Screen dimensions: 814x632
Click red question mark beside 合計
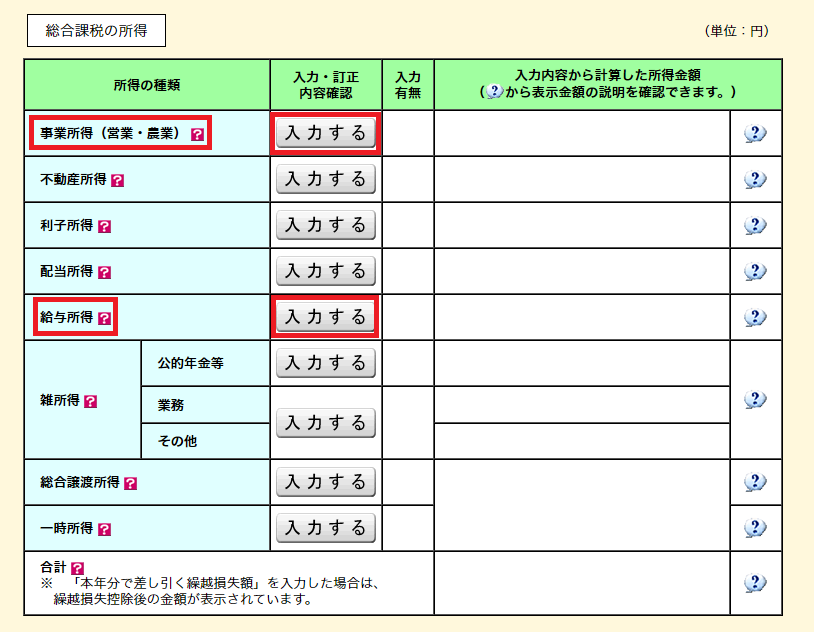coord(77,567)
